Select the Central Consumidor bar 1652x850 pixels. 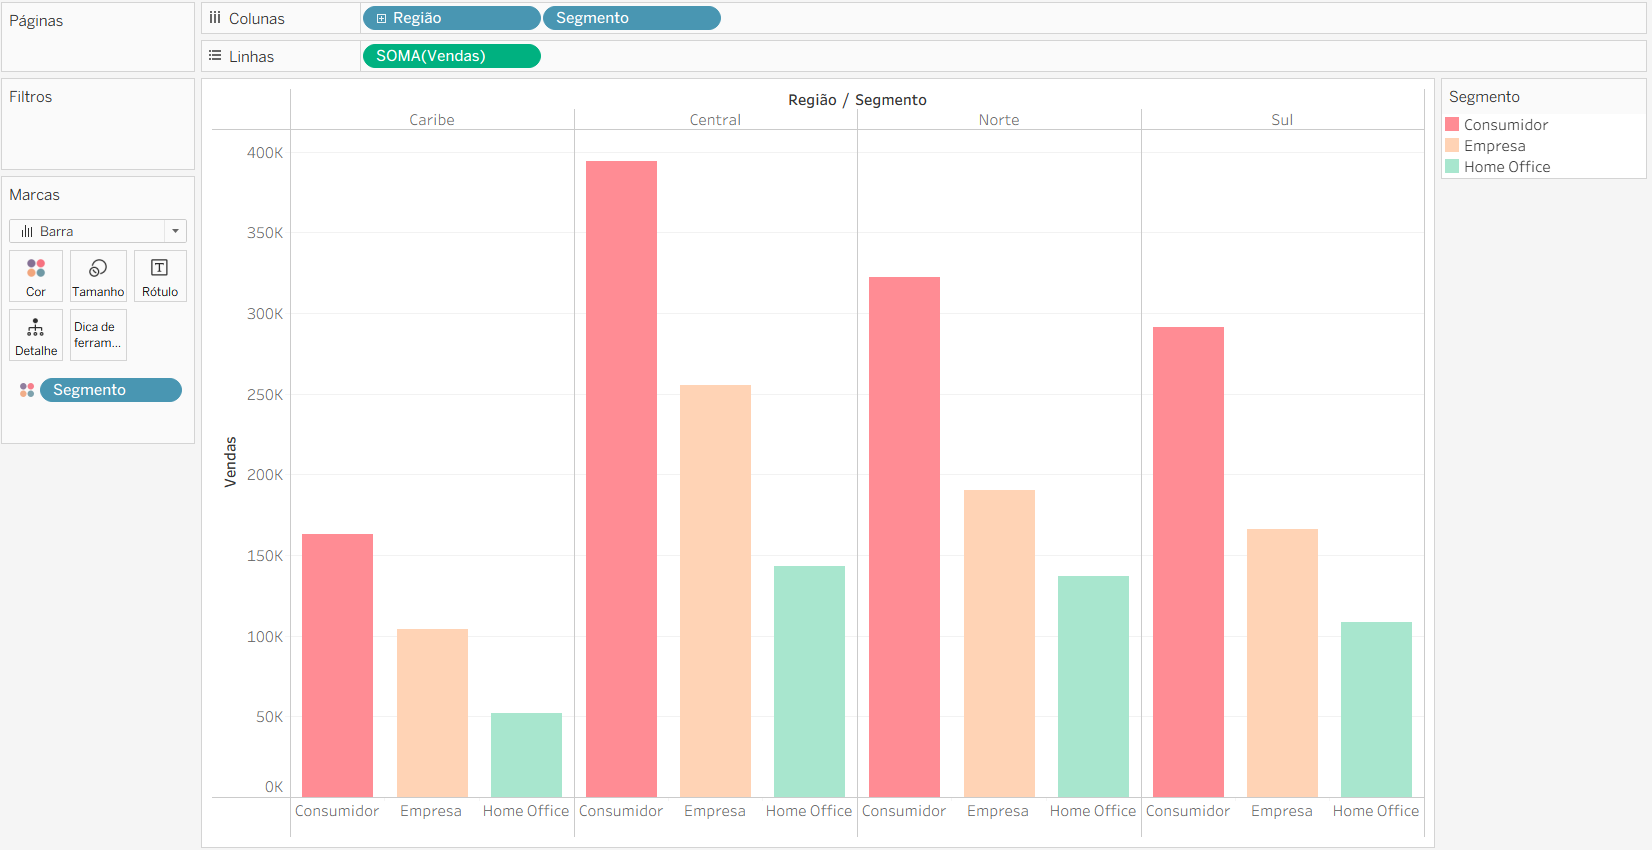point(621,478)
